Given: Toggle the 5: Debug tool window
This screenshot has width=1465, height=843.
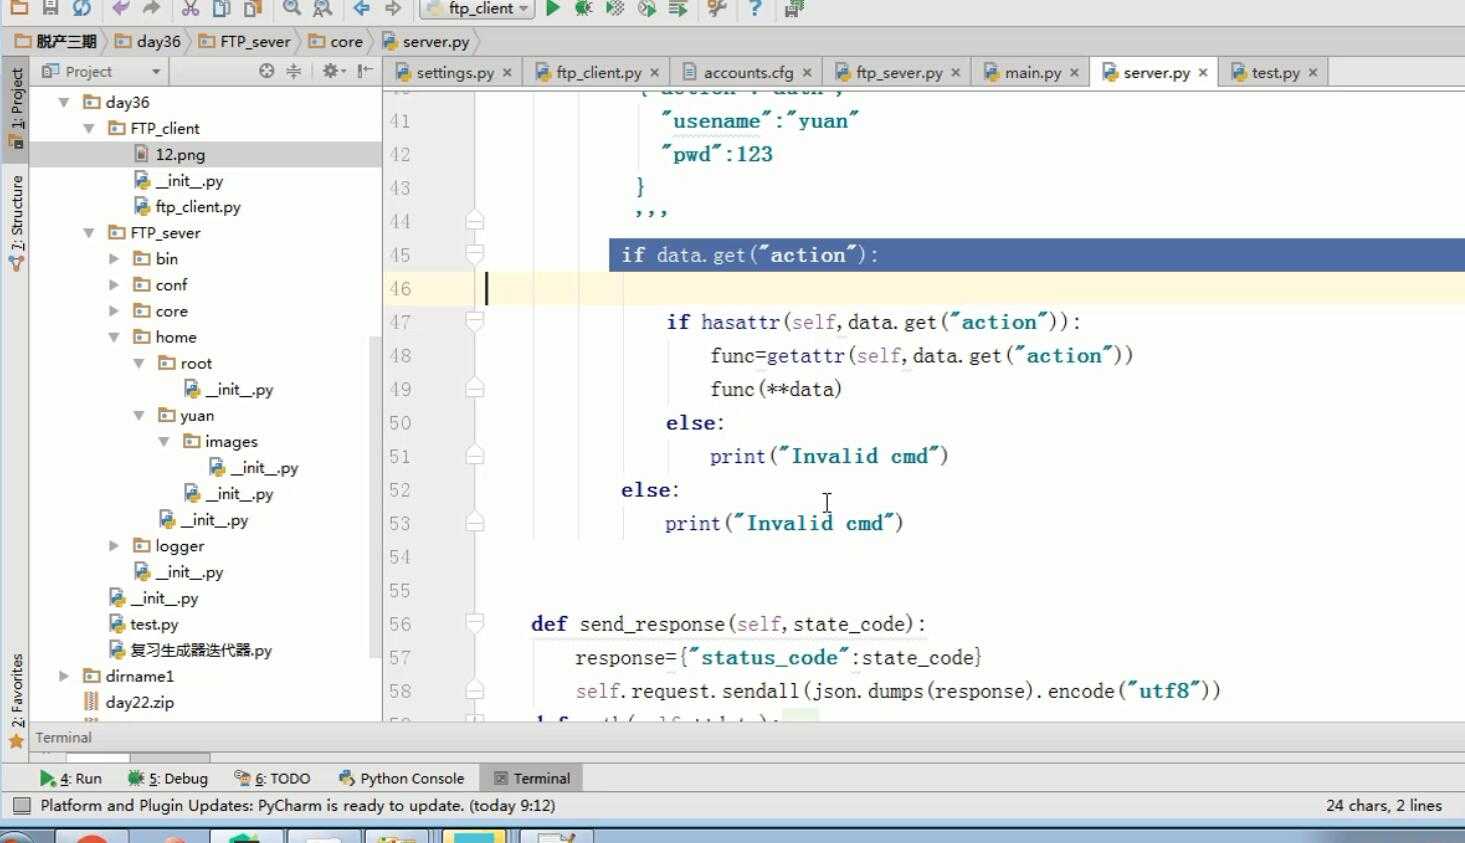Looking at the screenshot, I should tap(168, 778).
